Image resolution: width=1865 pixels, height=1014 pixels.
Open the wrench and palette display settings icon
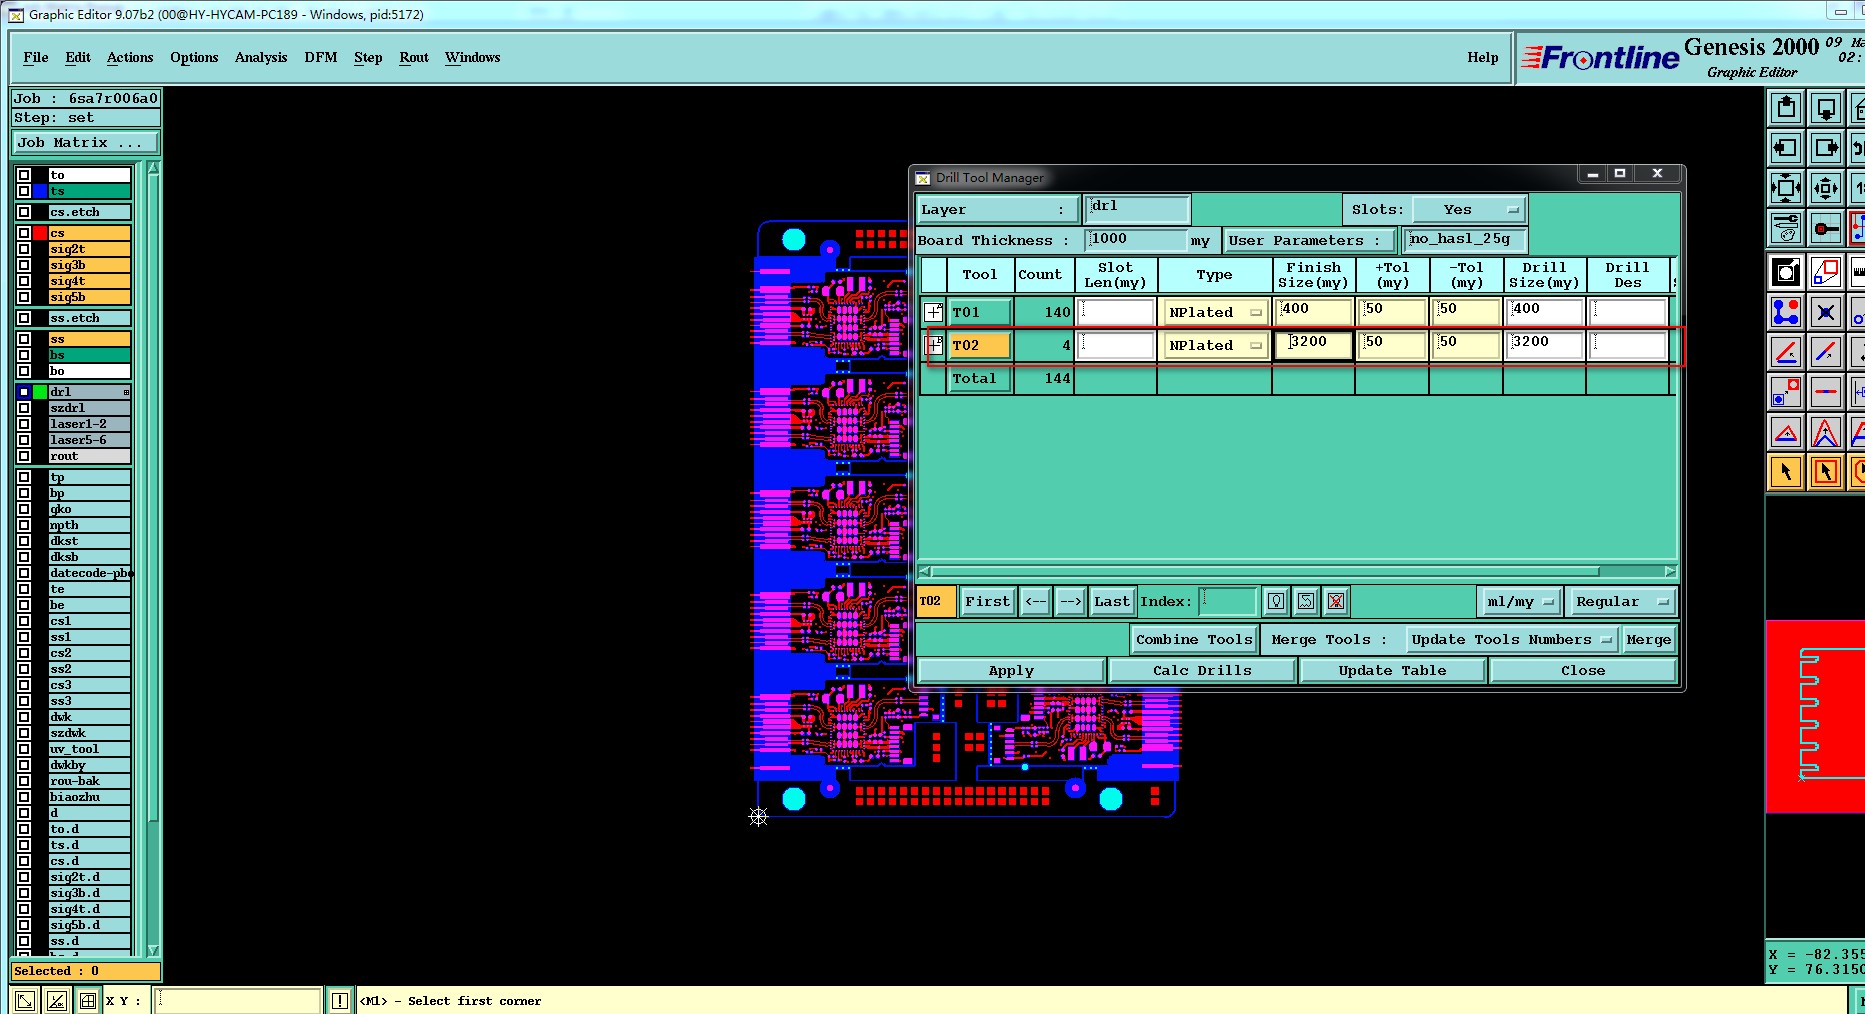[x=1786, y=228]
